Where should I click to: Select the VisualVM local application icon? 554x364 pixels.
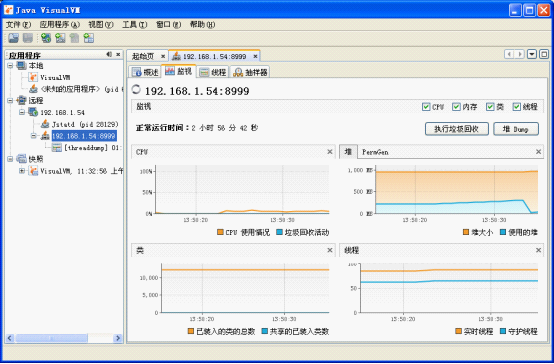(33, 77)
